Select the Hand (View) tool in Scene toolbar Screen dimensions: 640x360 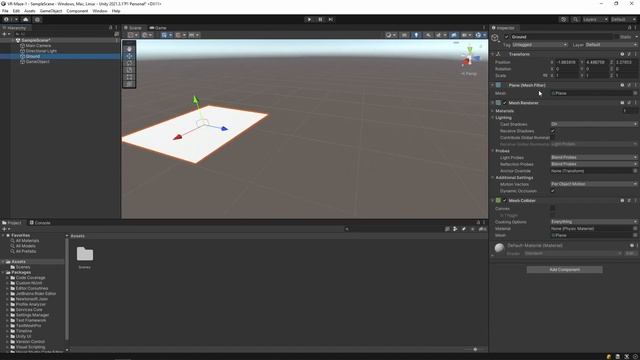point(129,49)
